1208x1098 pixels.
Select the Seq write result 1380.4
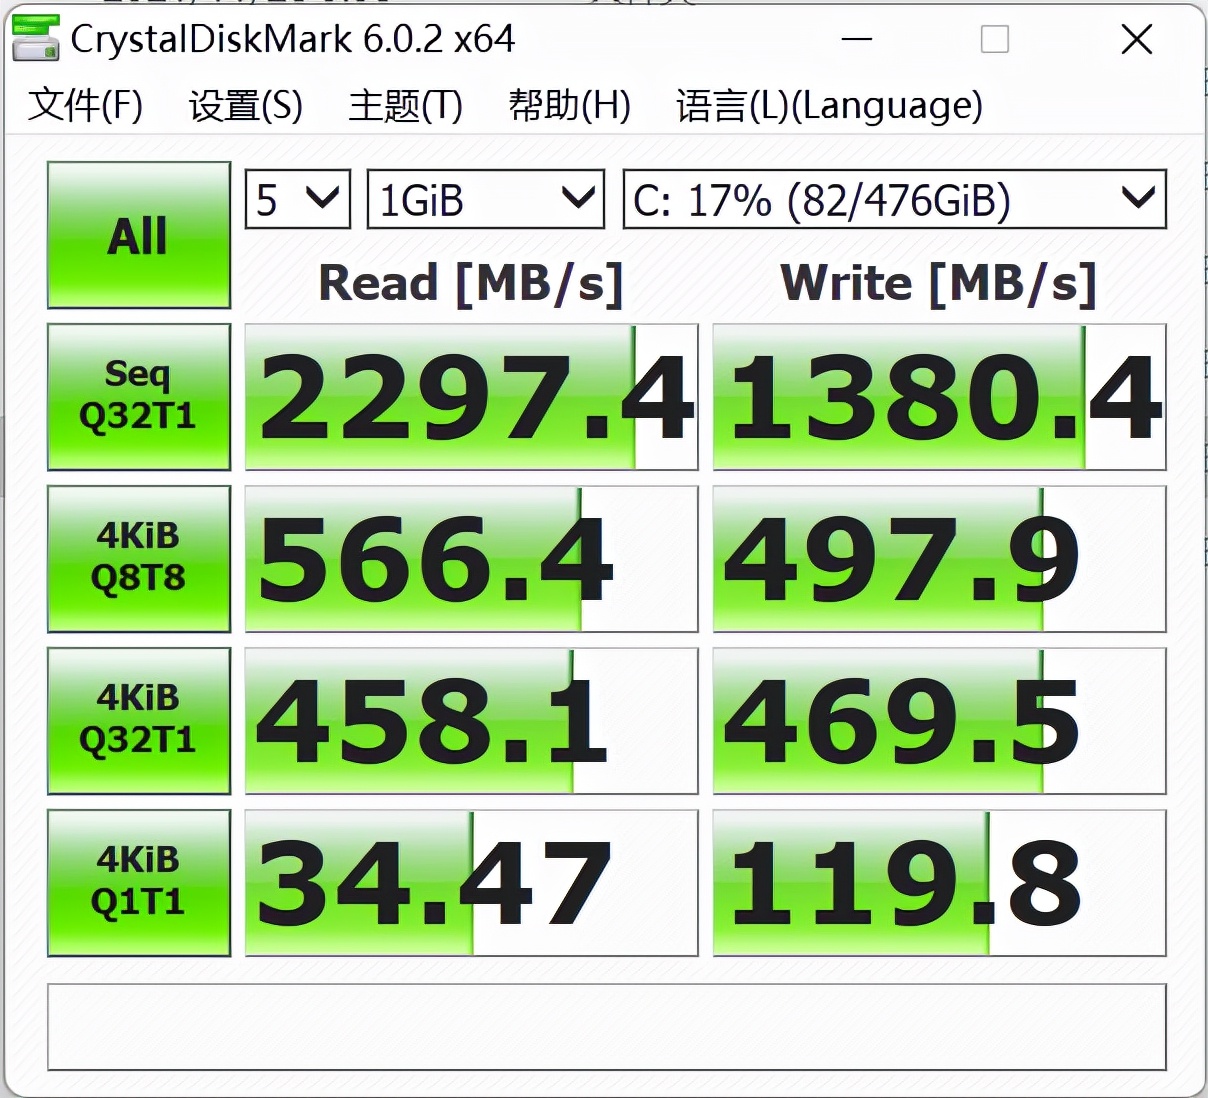pos(940,397)
